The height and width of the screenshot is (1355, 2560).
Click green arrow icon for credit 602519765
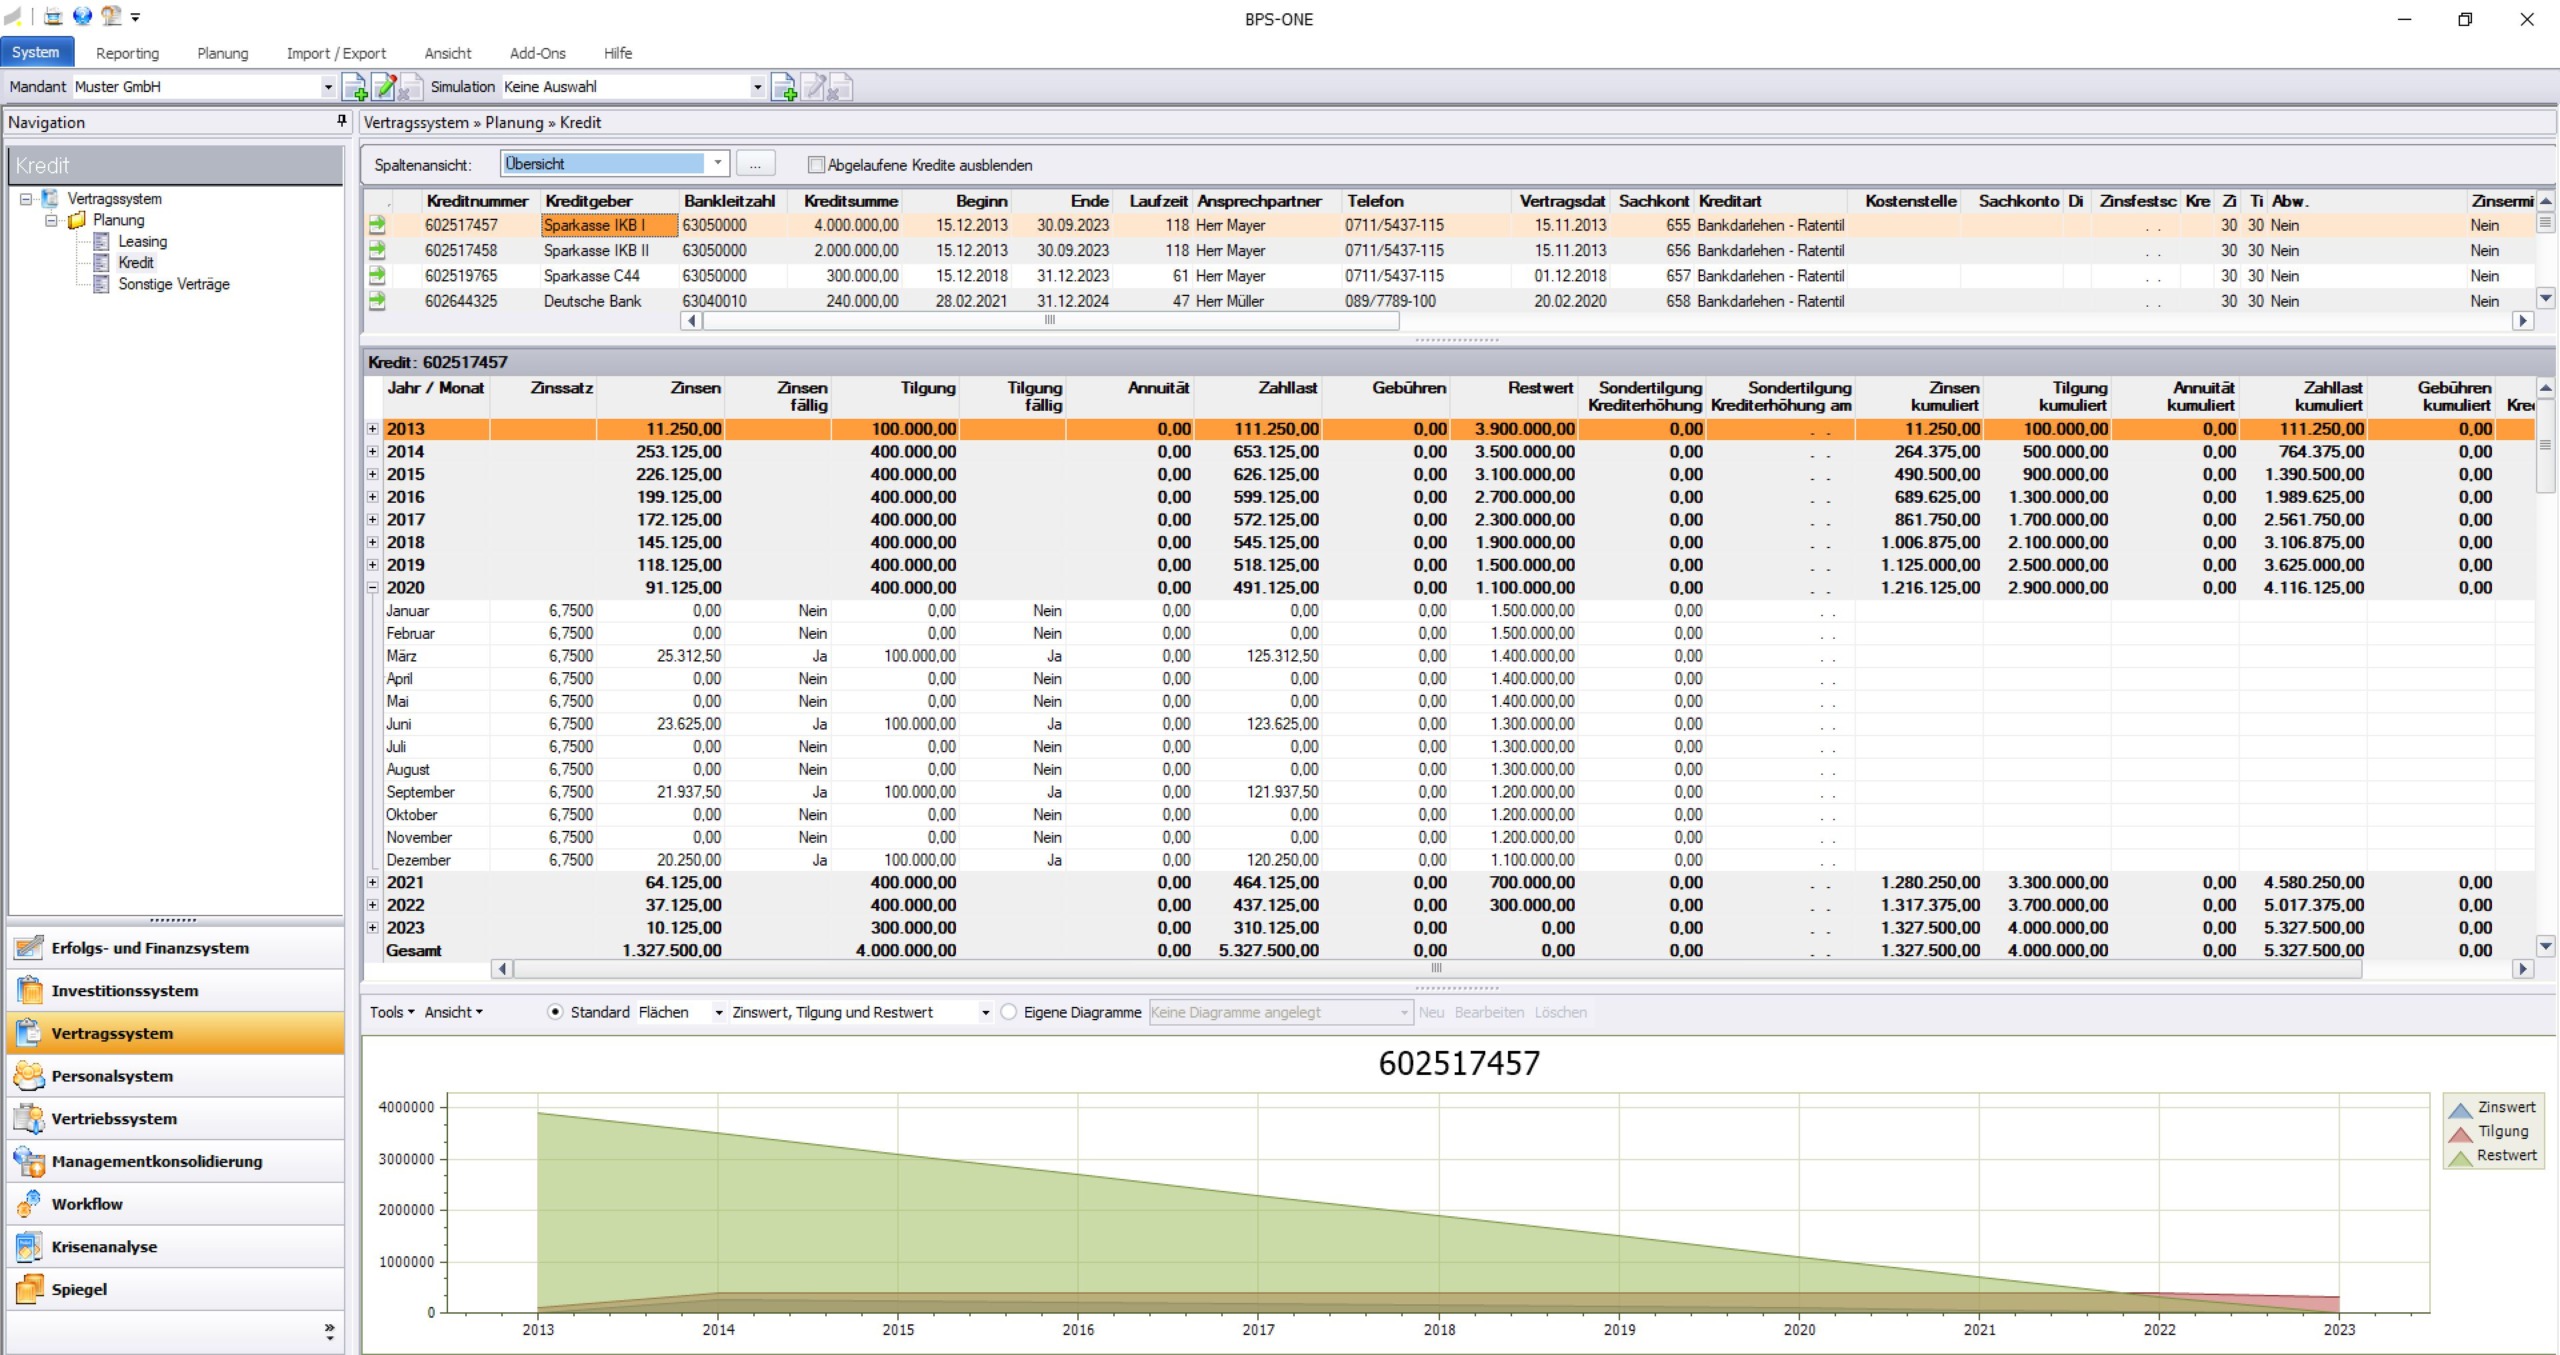point(377,275)
